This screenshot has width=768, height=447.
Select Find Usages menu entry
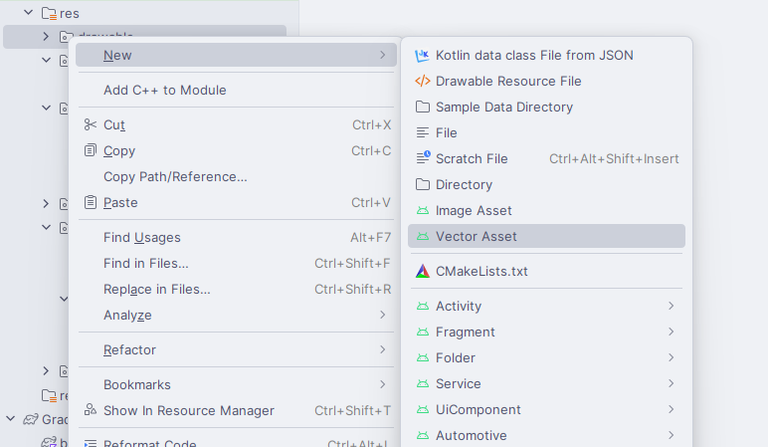click(142, 237)
